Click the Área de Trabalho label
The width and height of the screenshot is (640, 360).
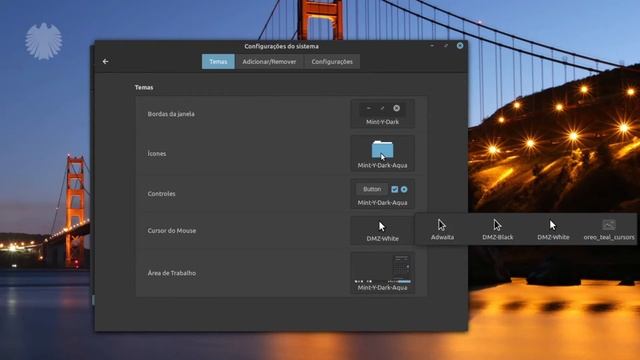(x=172, y=273)
